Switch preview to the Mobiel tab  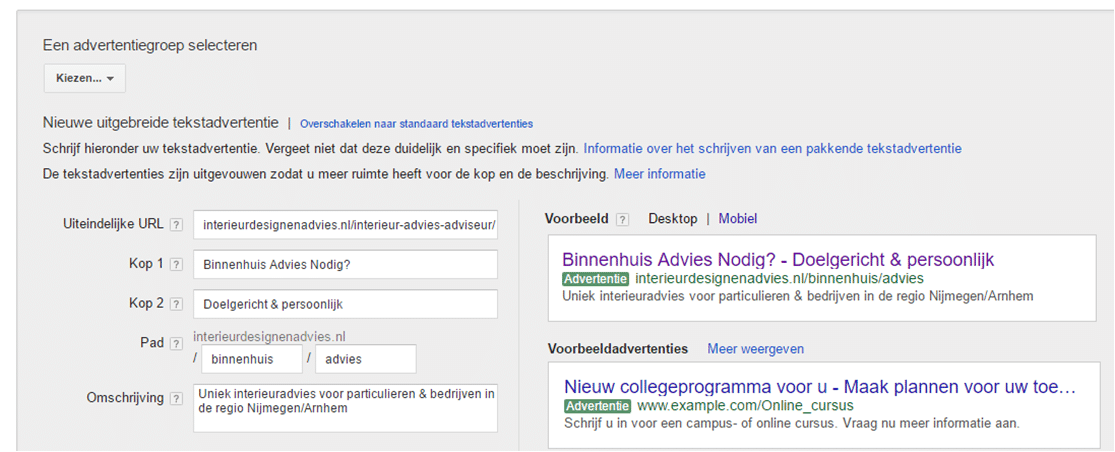[737, 219]
